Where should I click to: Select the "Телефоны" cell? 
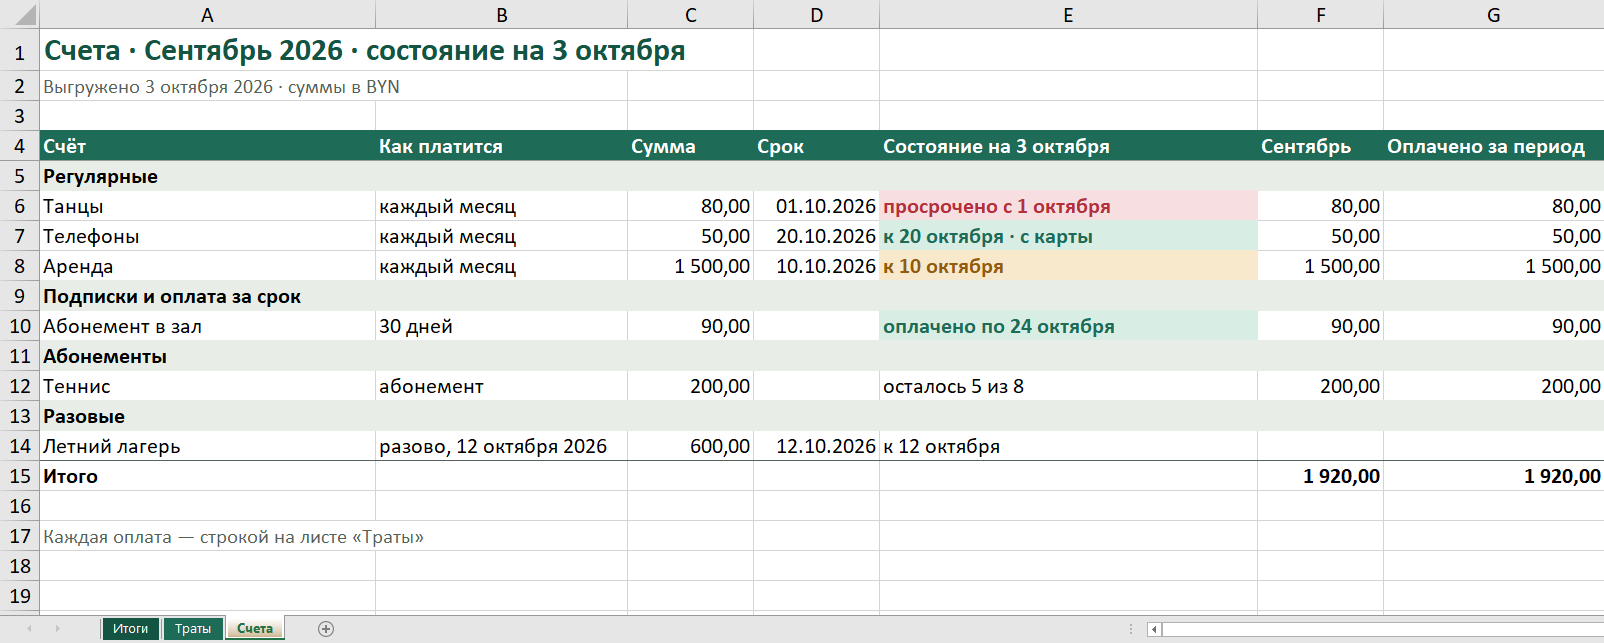[x=207, y=236]
